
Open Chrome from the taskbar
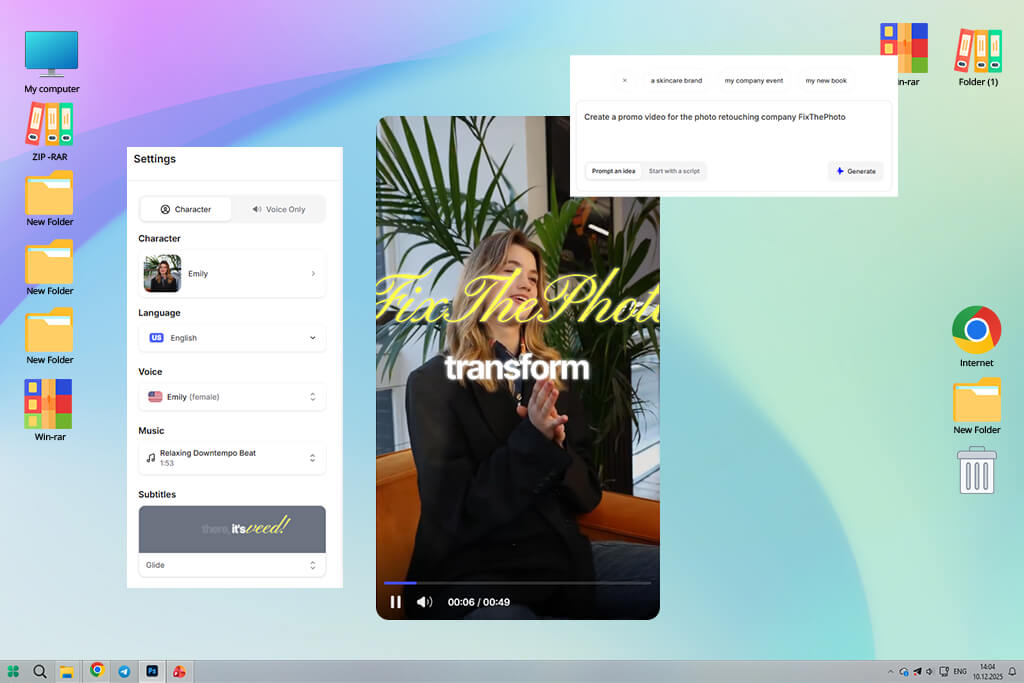(x=97, y=671)
